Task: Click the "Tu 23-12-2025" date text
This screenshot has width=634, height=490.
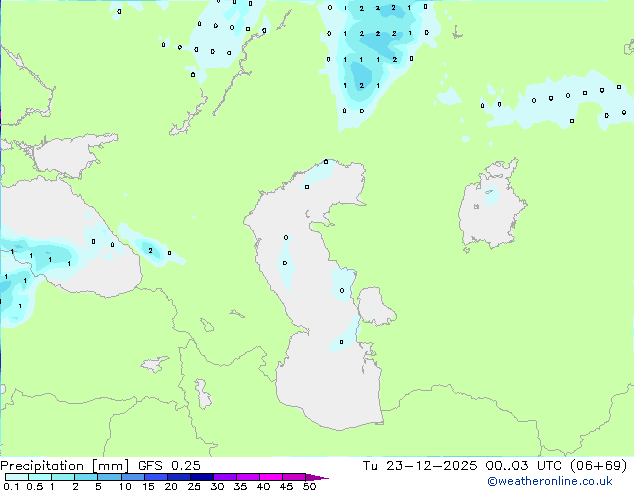Action: click(x=420, y=466)
